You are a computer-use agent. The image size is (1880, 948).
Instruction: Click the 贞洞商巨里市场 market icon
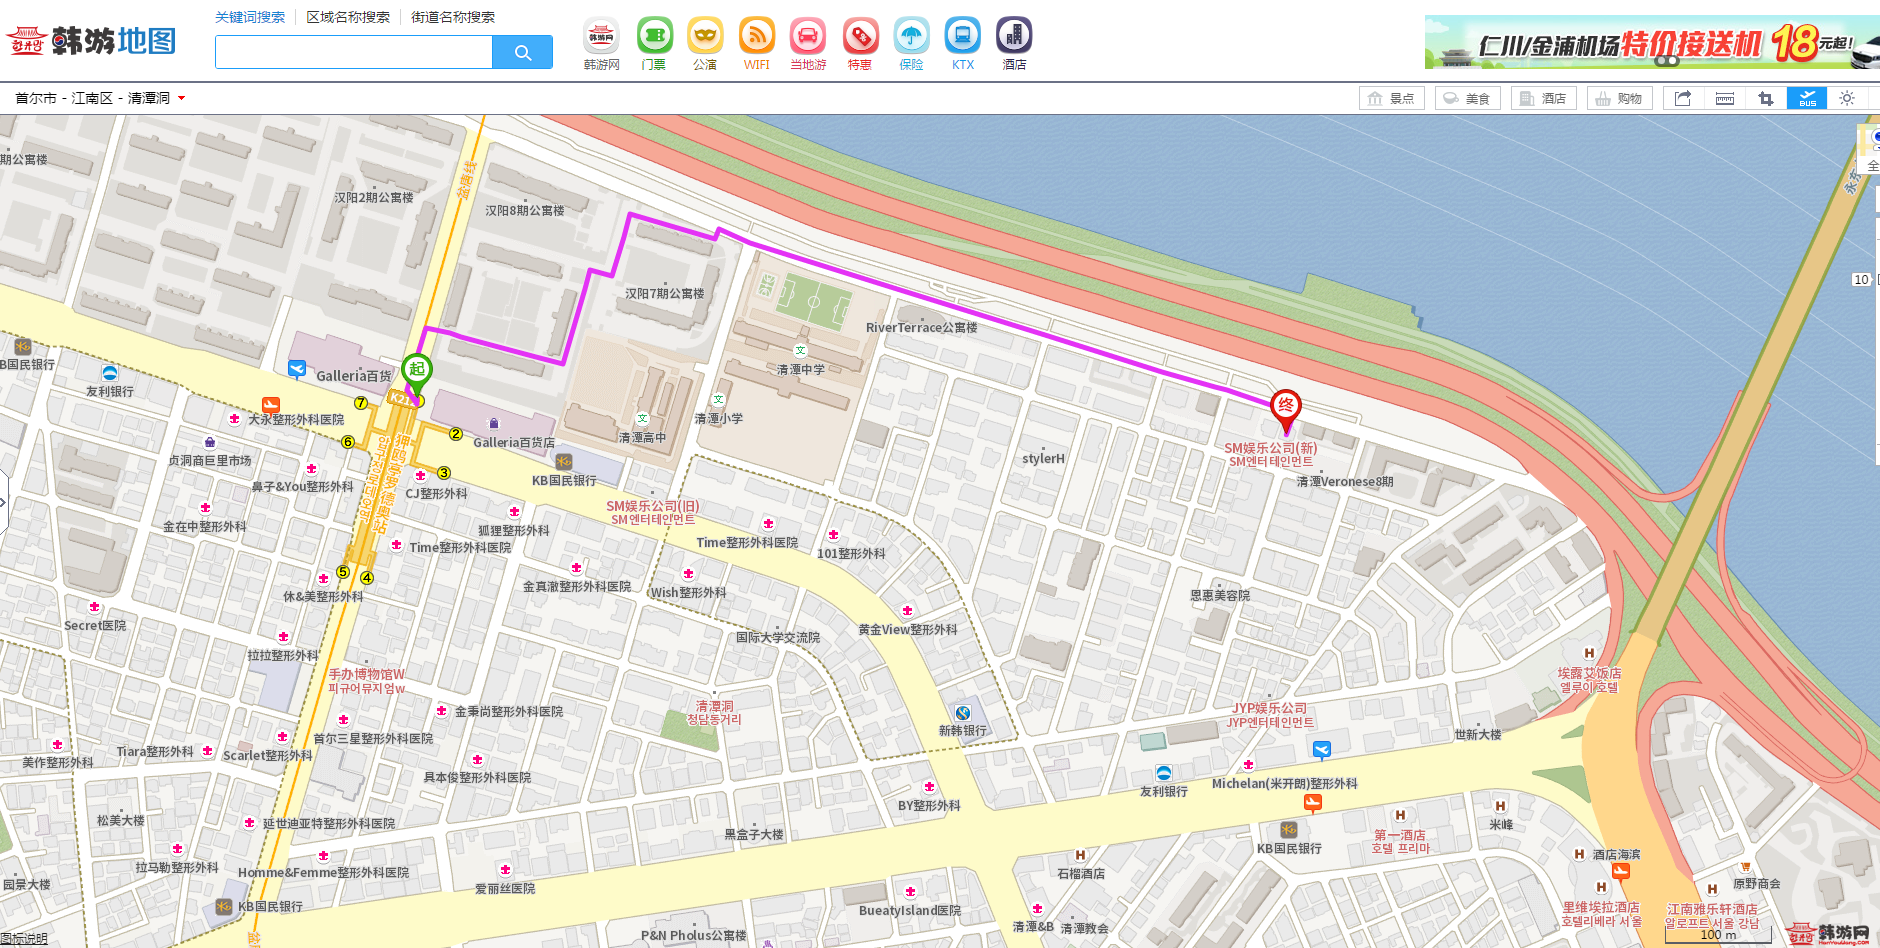point(209,442)
